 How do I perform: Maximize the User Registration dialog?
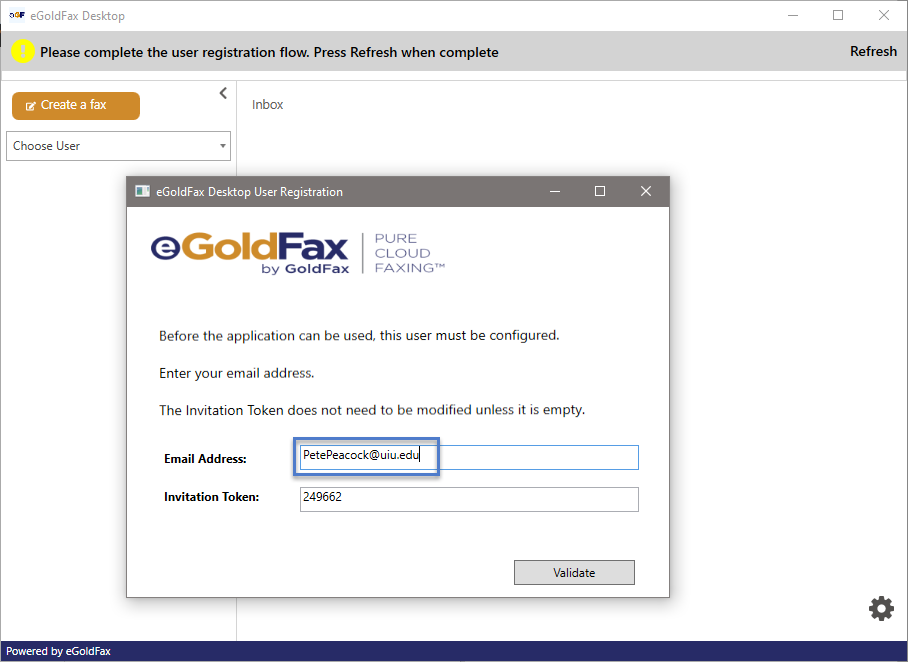(x=600, y=191)
